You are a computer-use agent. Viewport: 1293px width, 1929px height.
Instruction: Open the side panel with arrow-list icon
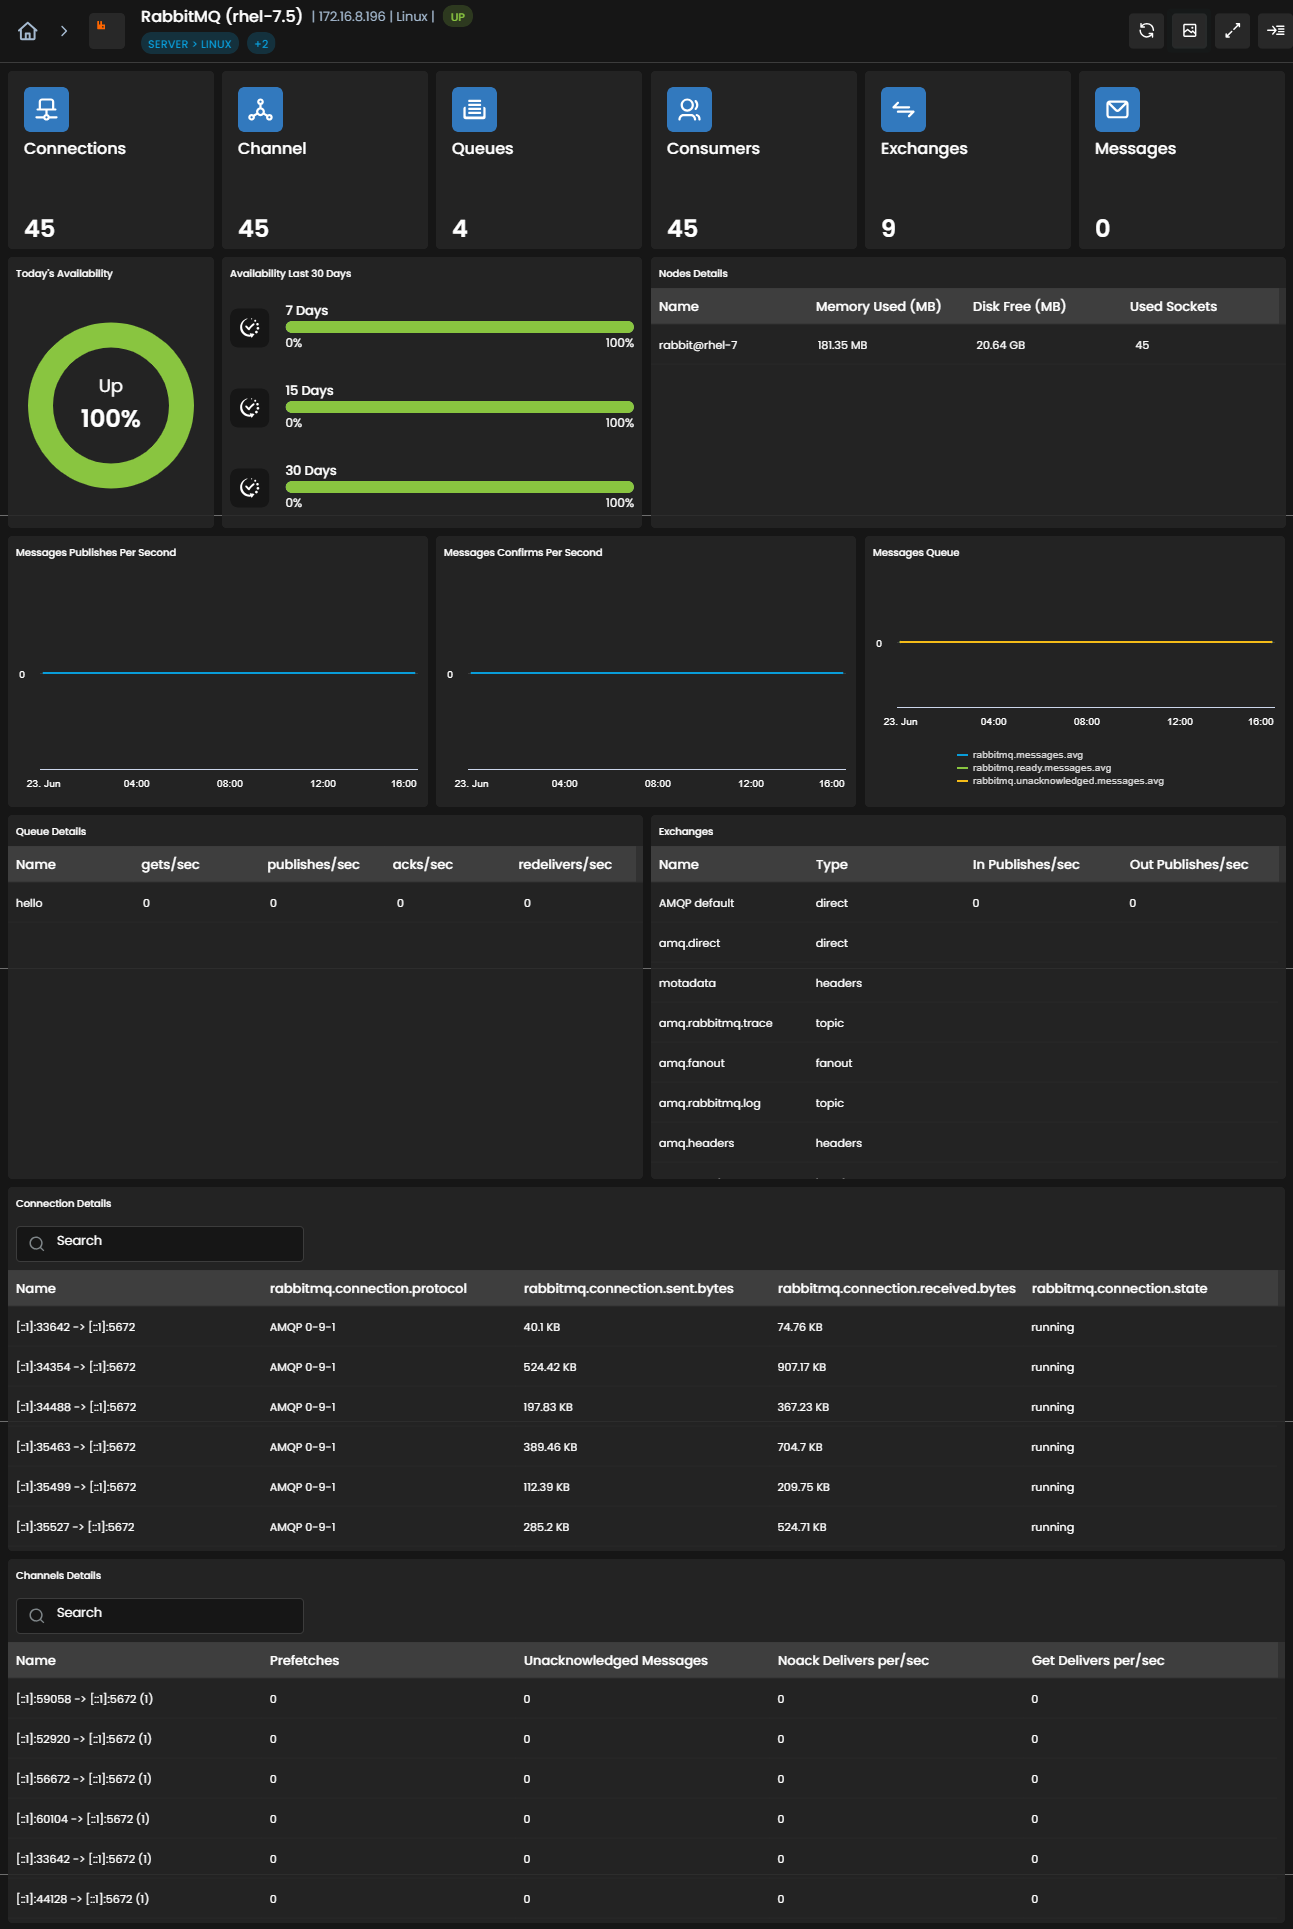1275,30
